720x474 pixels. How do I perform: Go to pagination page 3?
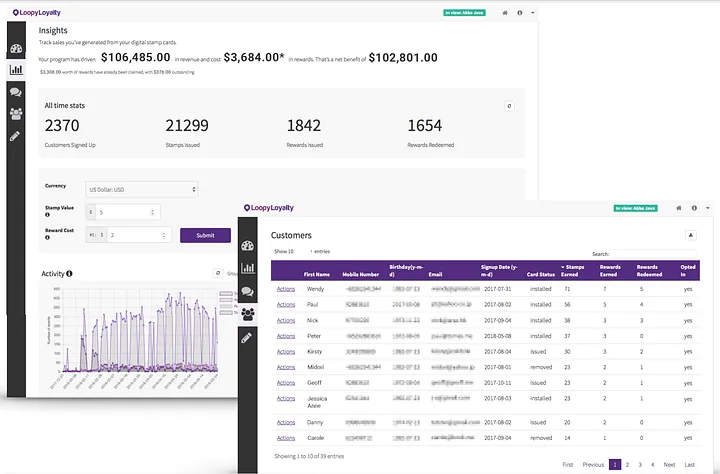point(640,464)
